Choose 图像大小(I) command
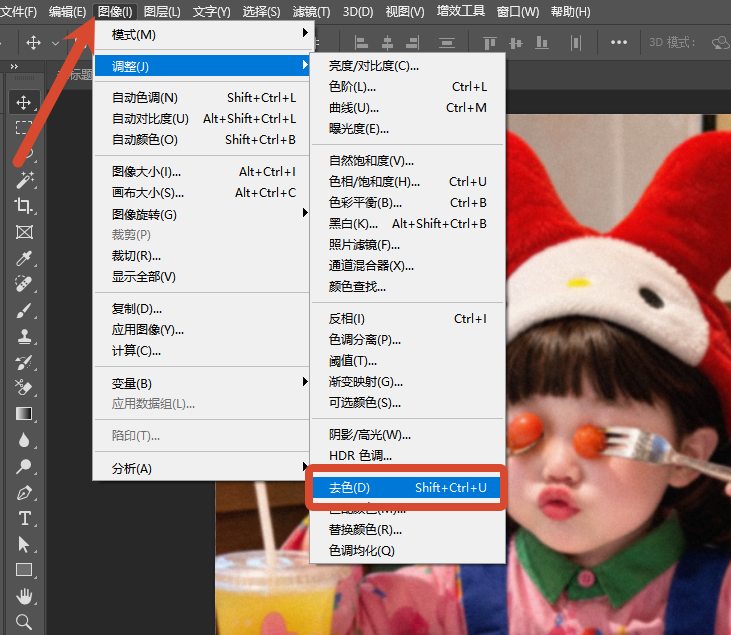 (x=201, y=172)
